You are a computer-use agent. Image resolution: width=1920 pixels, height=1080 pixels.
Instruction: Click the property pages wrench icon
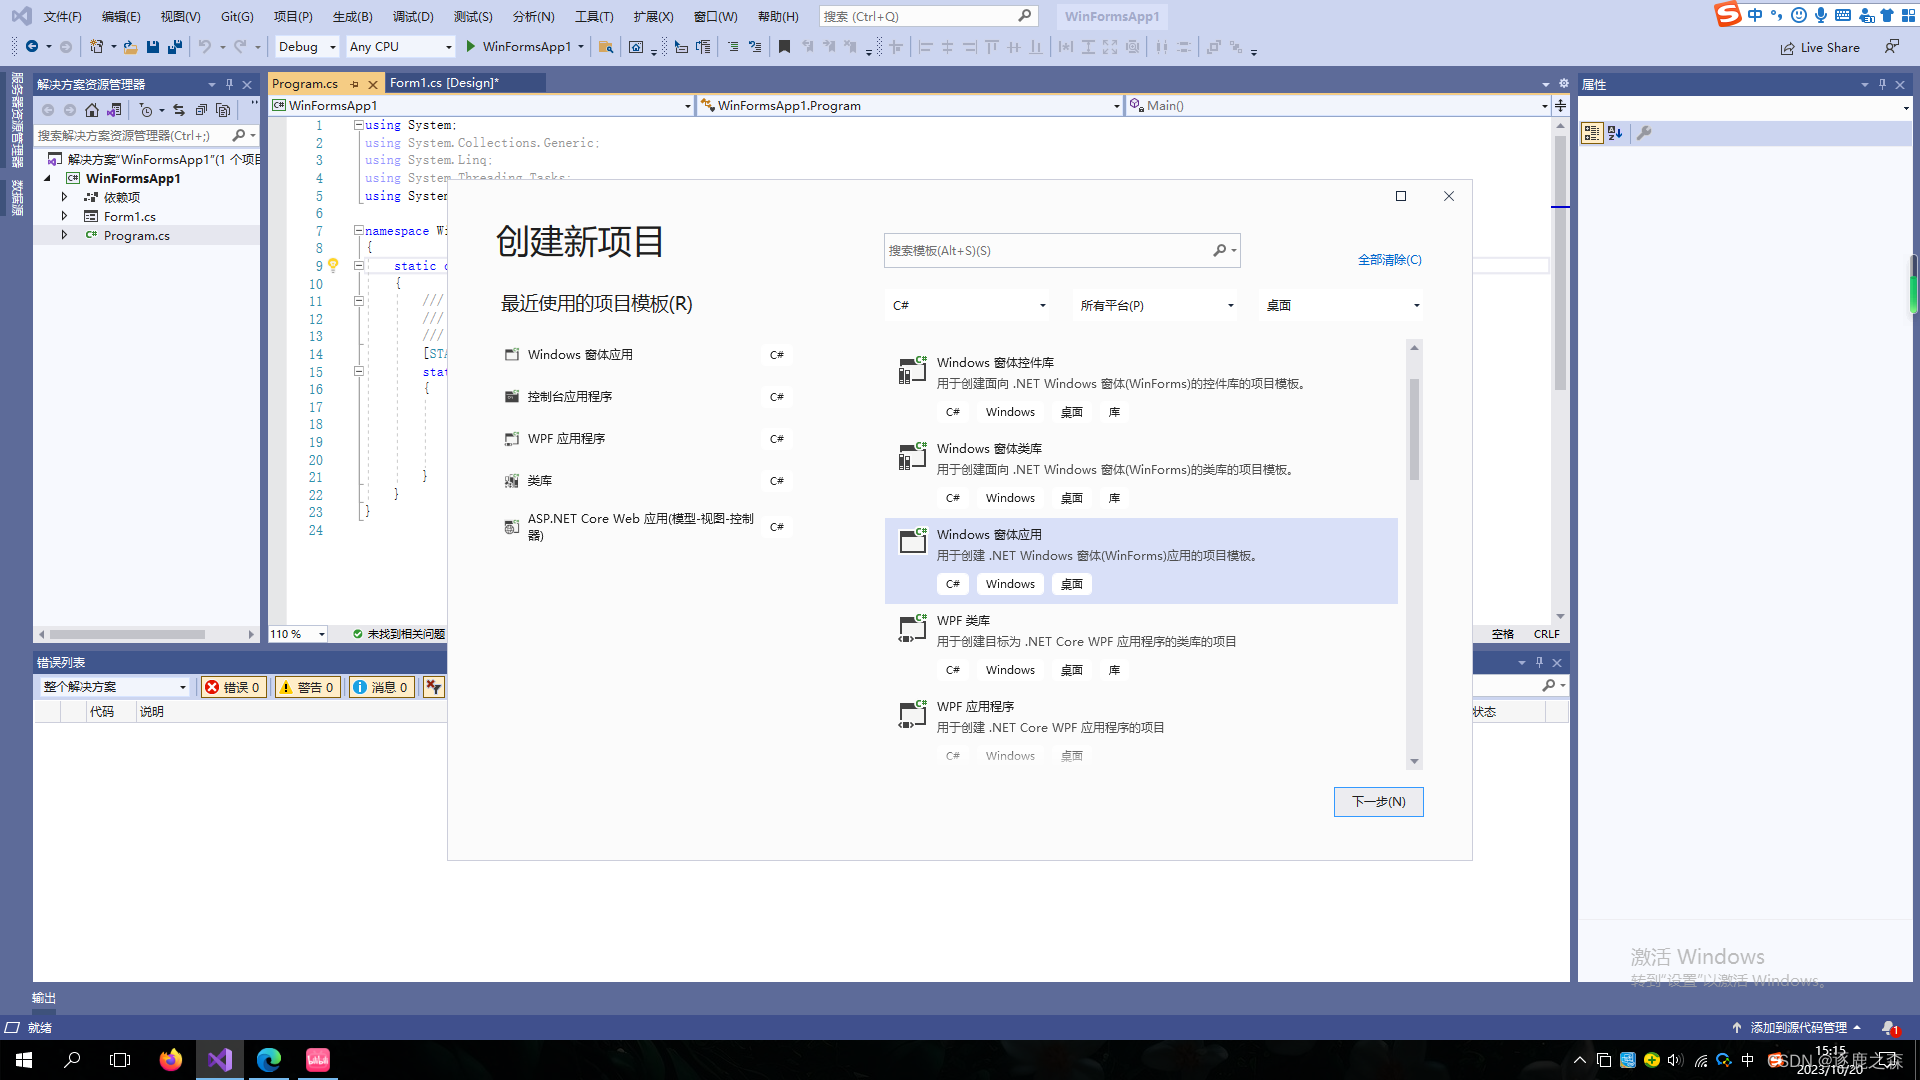click(1644, 133)
